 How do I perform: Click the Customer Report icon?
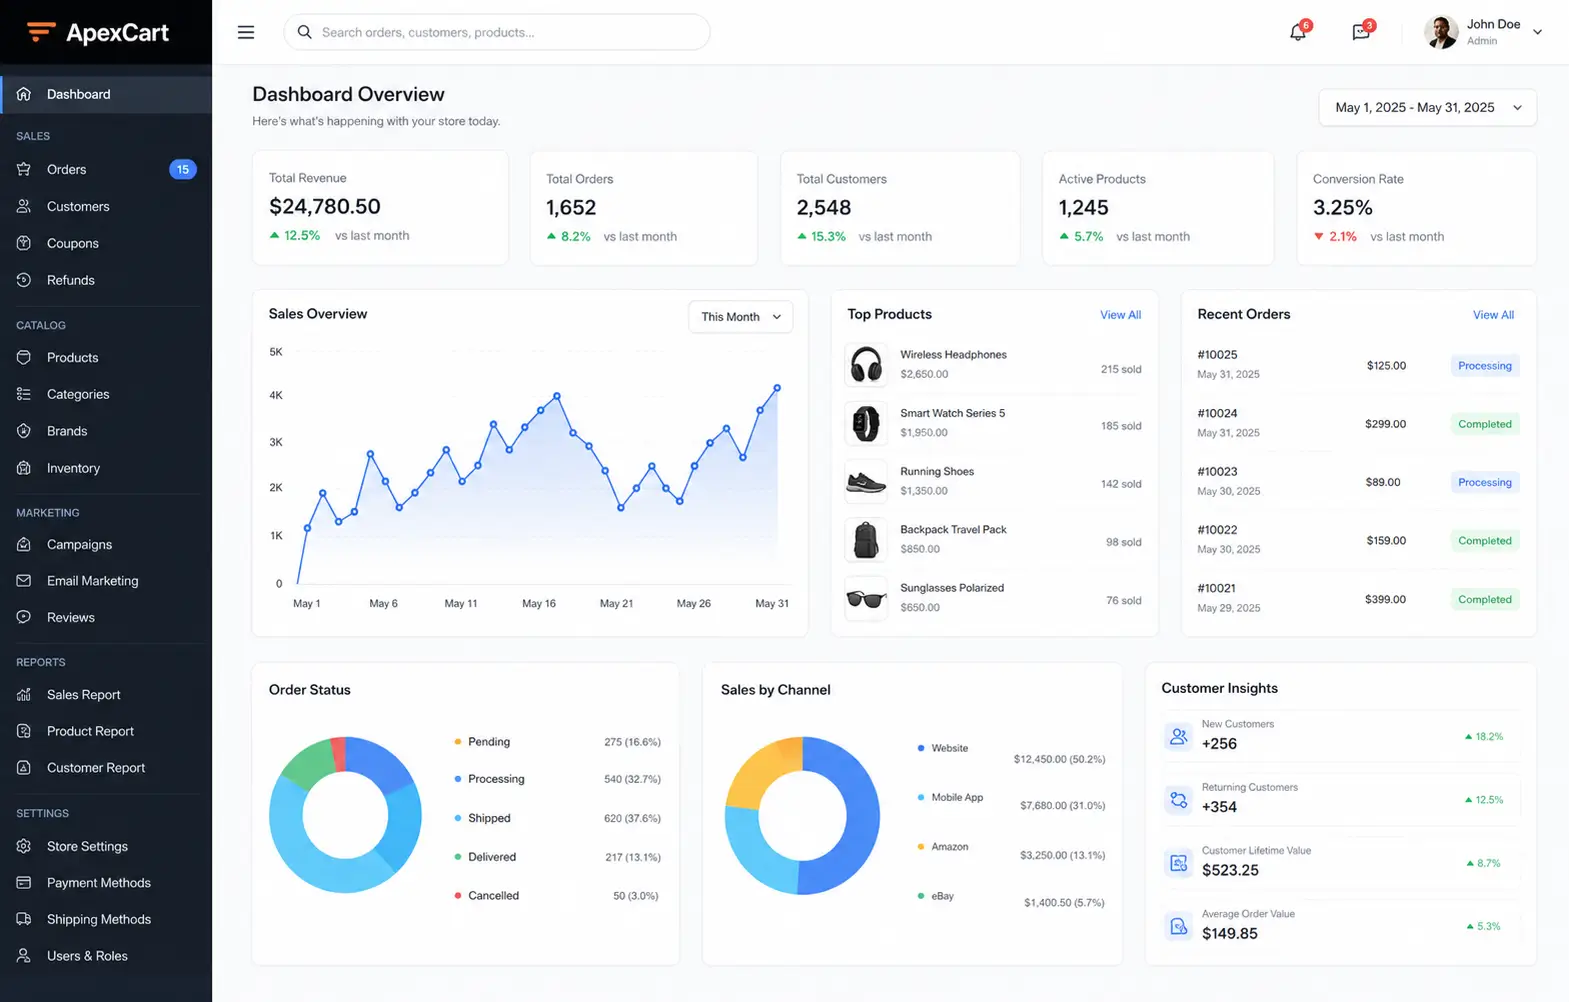point(24,767)
